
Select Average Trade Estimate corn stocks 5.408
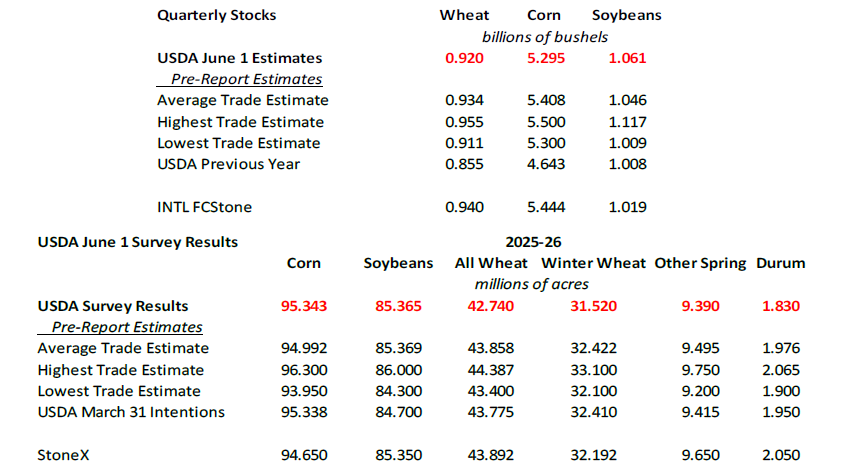click(x=546, y=100)
